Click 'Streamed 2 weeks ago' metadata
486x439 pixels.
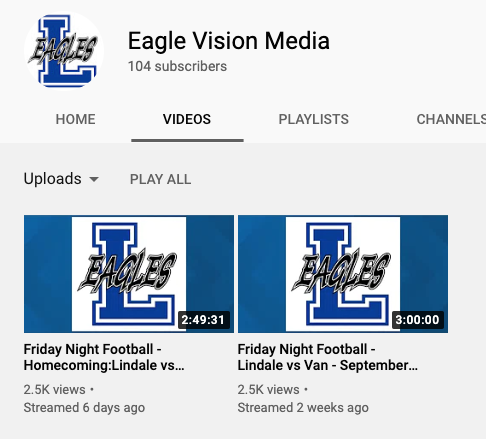coord(303,408)
